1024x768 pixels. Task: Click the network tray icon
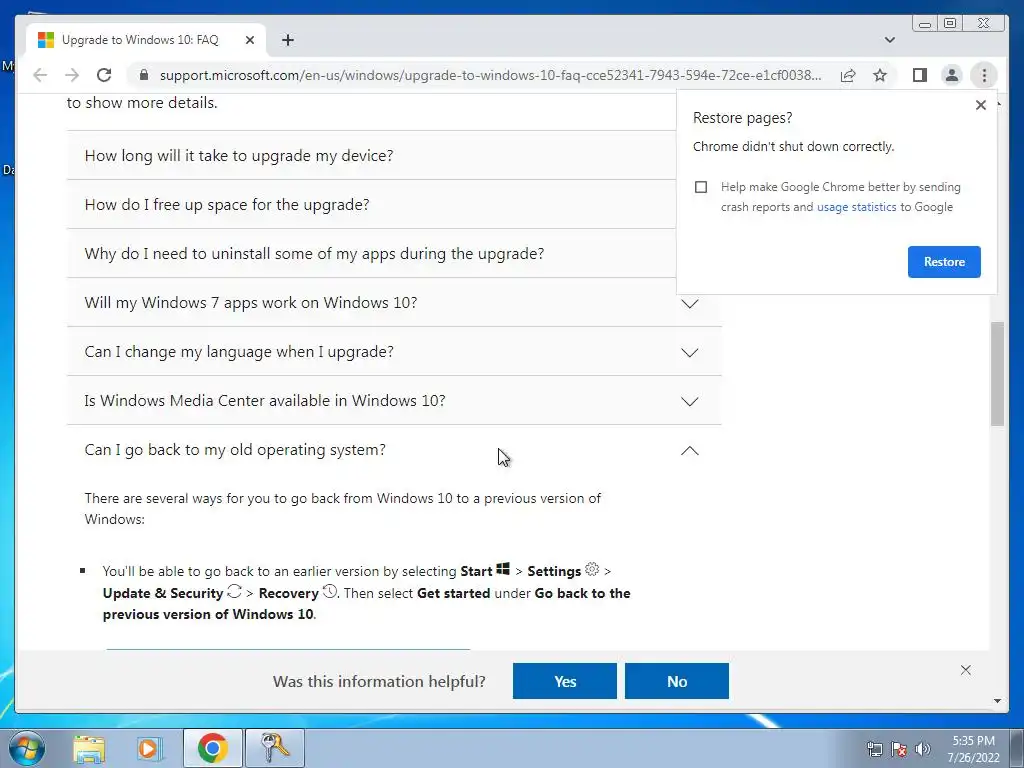click(875, 749)
